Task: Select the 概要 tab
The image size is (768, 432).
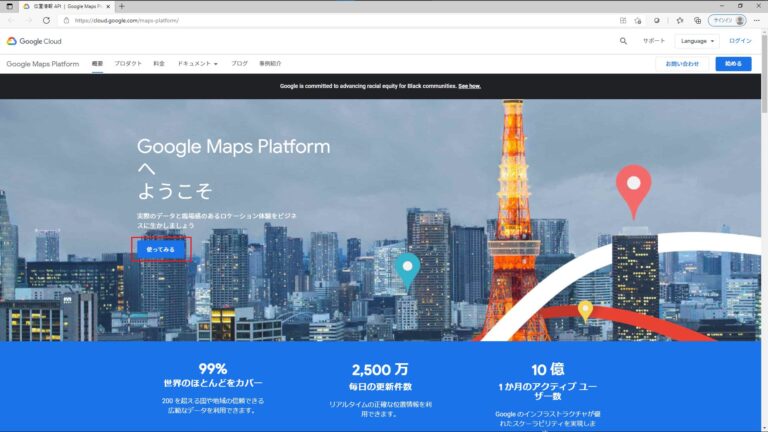Action: point(97,64)
